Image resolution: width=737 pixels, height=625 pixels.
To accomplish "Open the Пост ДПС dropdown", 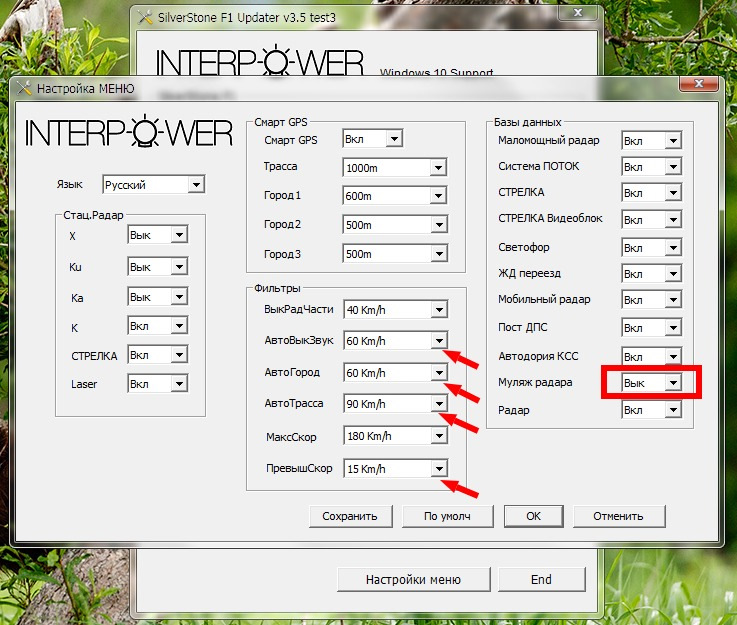I will [x=651, y=328].
